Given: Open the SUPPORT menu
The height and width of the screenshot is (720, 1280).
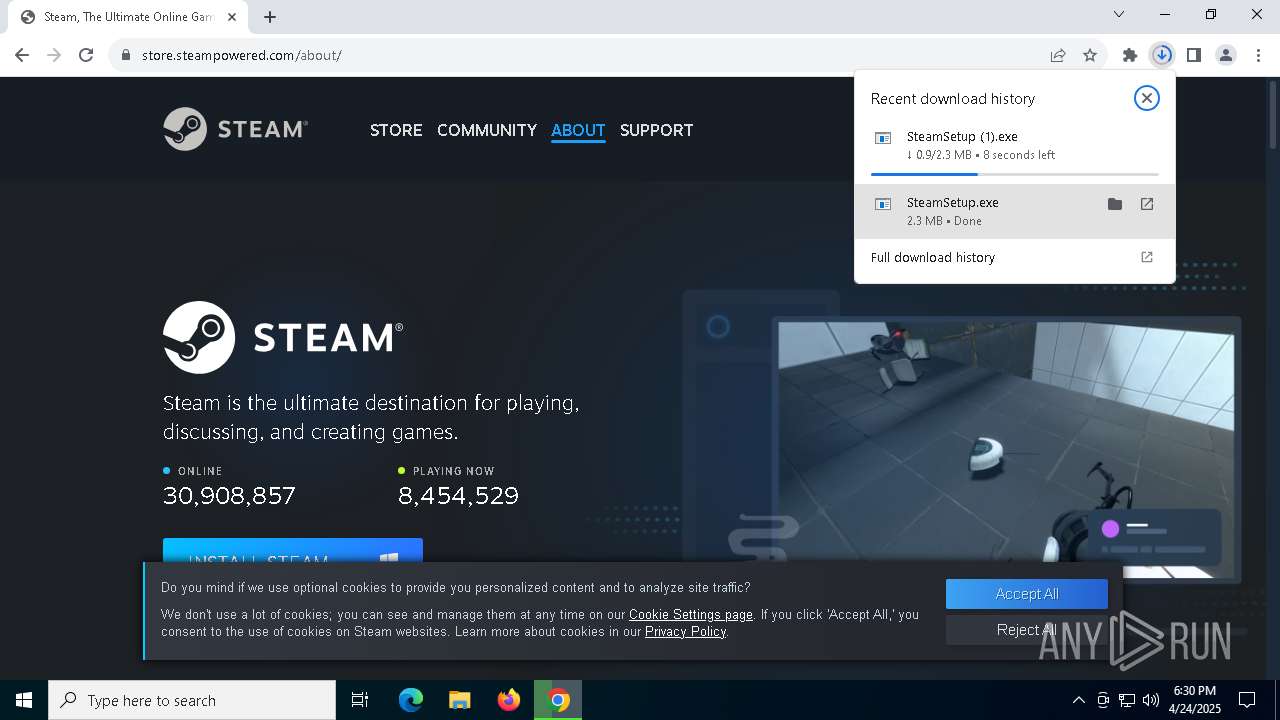Looking at the screenshot, I should point(656,130).
